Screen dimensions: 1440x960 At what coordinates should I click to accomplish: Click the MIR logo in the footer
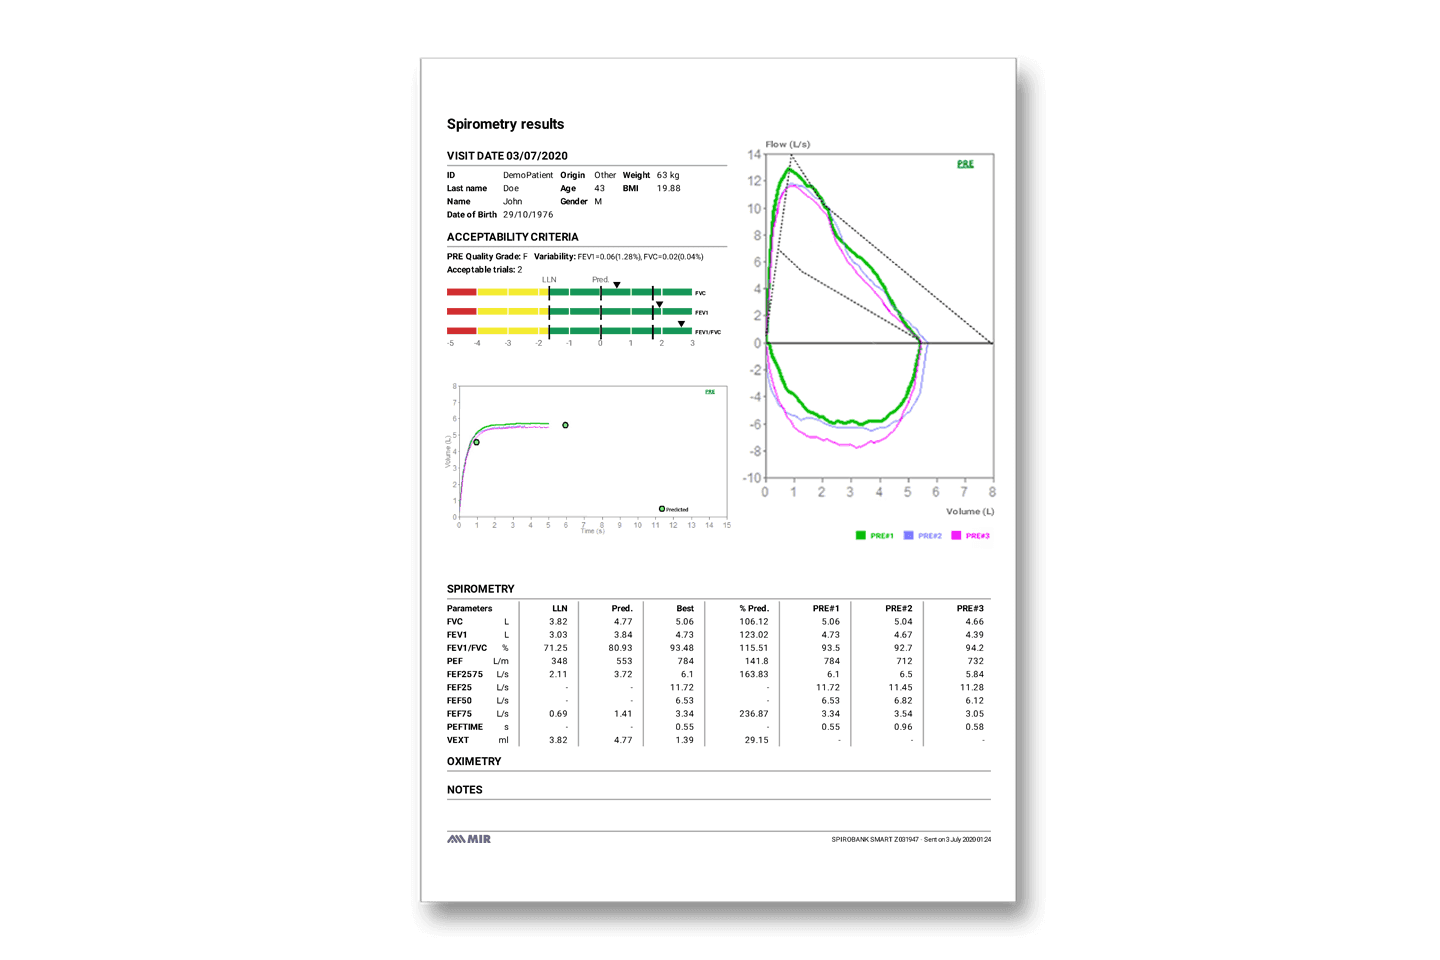pyautogui.click(x=469, y=839)
